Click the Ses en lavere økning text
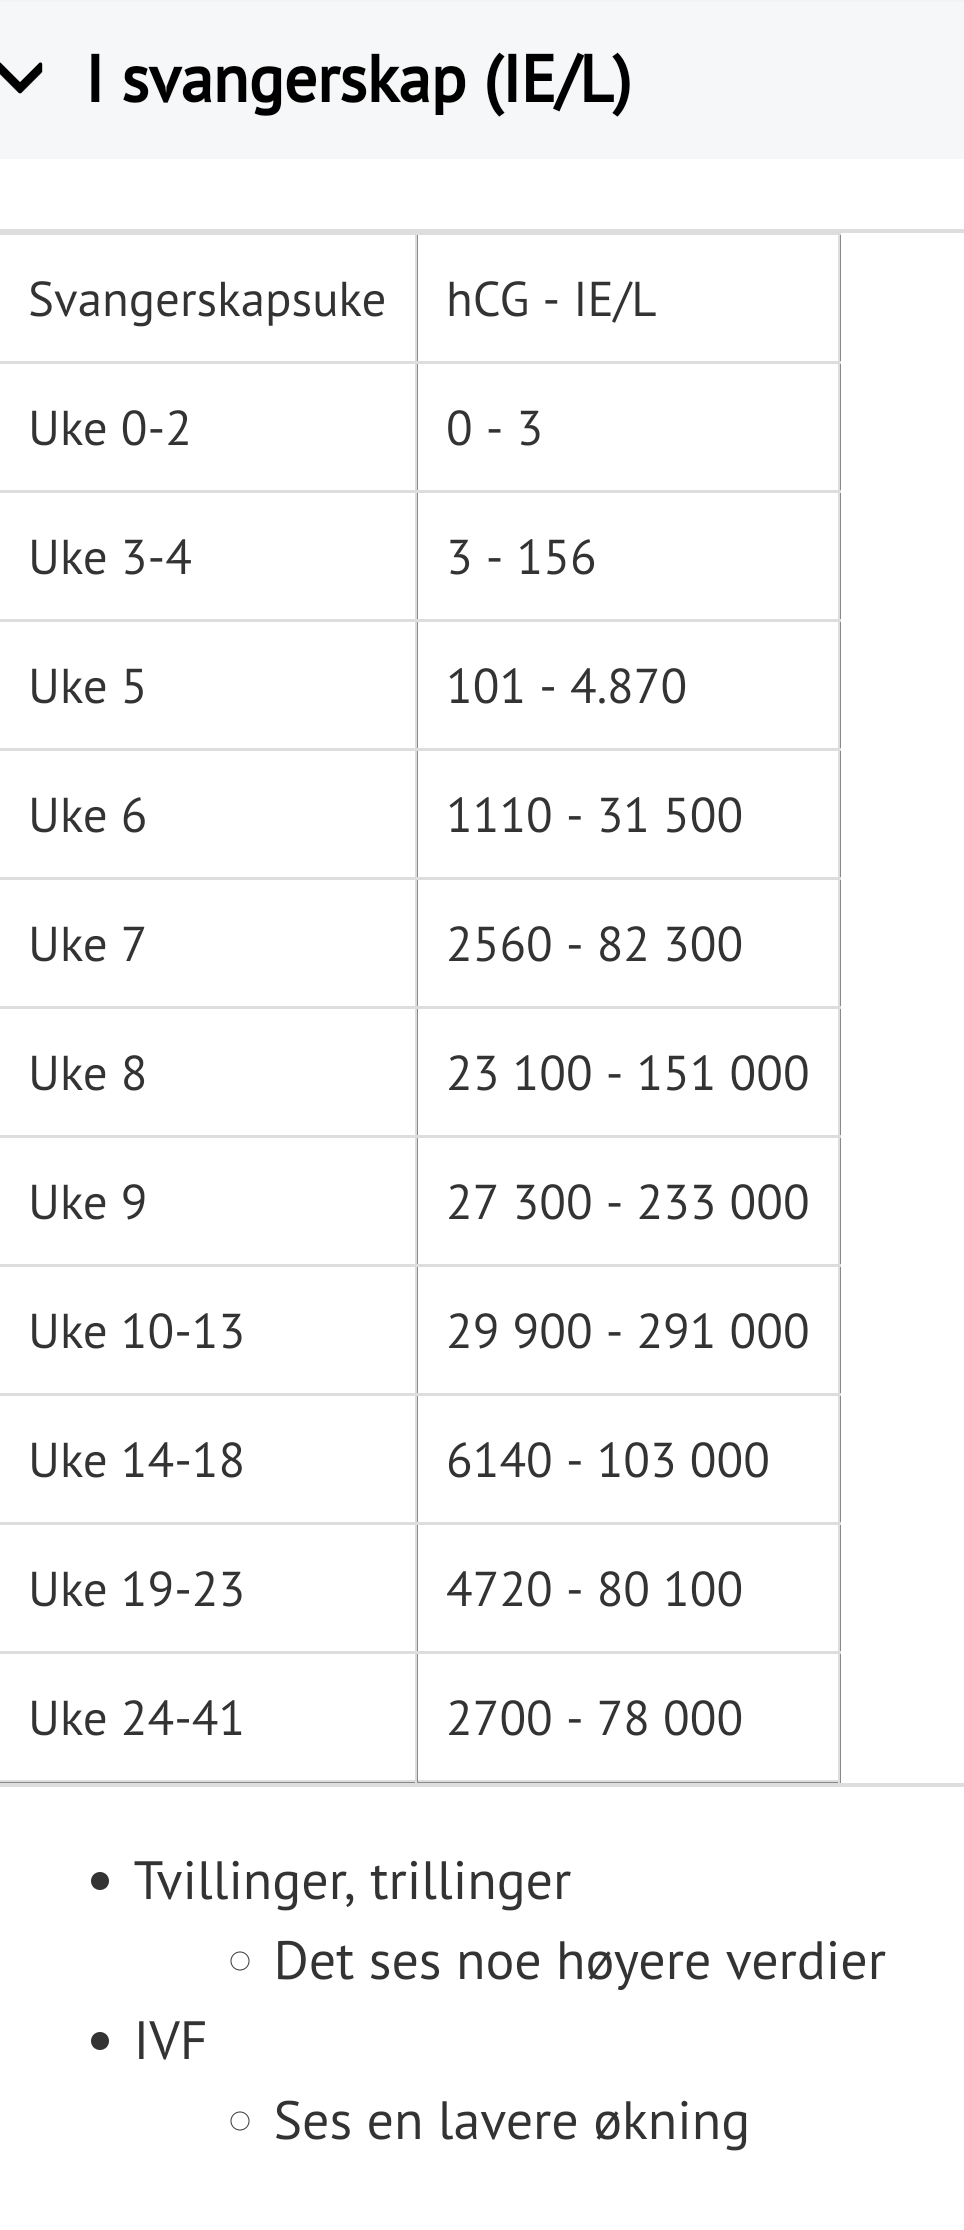Screen dimensions: 964x2230 pos(511,2121)
